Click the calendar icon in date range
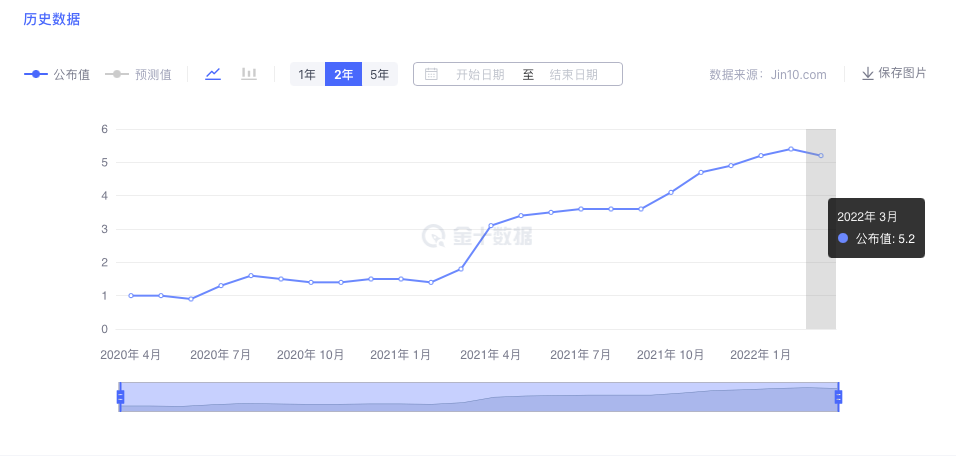 431,74
